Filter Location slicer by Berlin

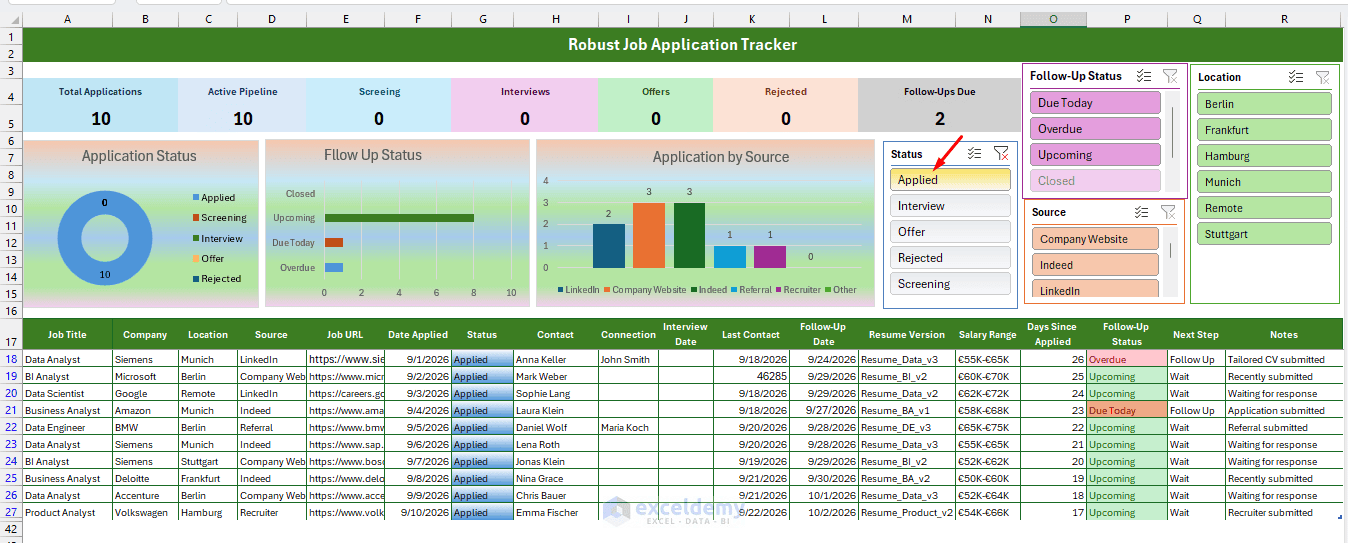[1264, 104]
